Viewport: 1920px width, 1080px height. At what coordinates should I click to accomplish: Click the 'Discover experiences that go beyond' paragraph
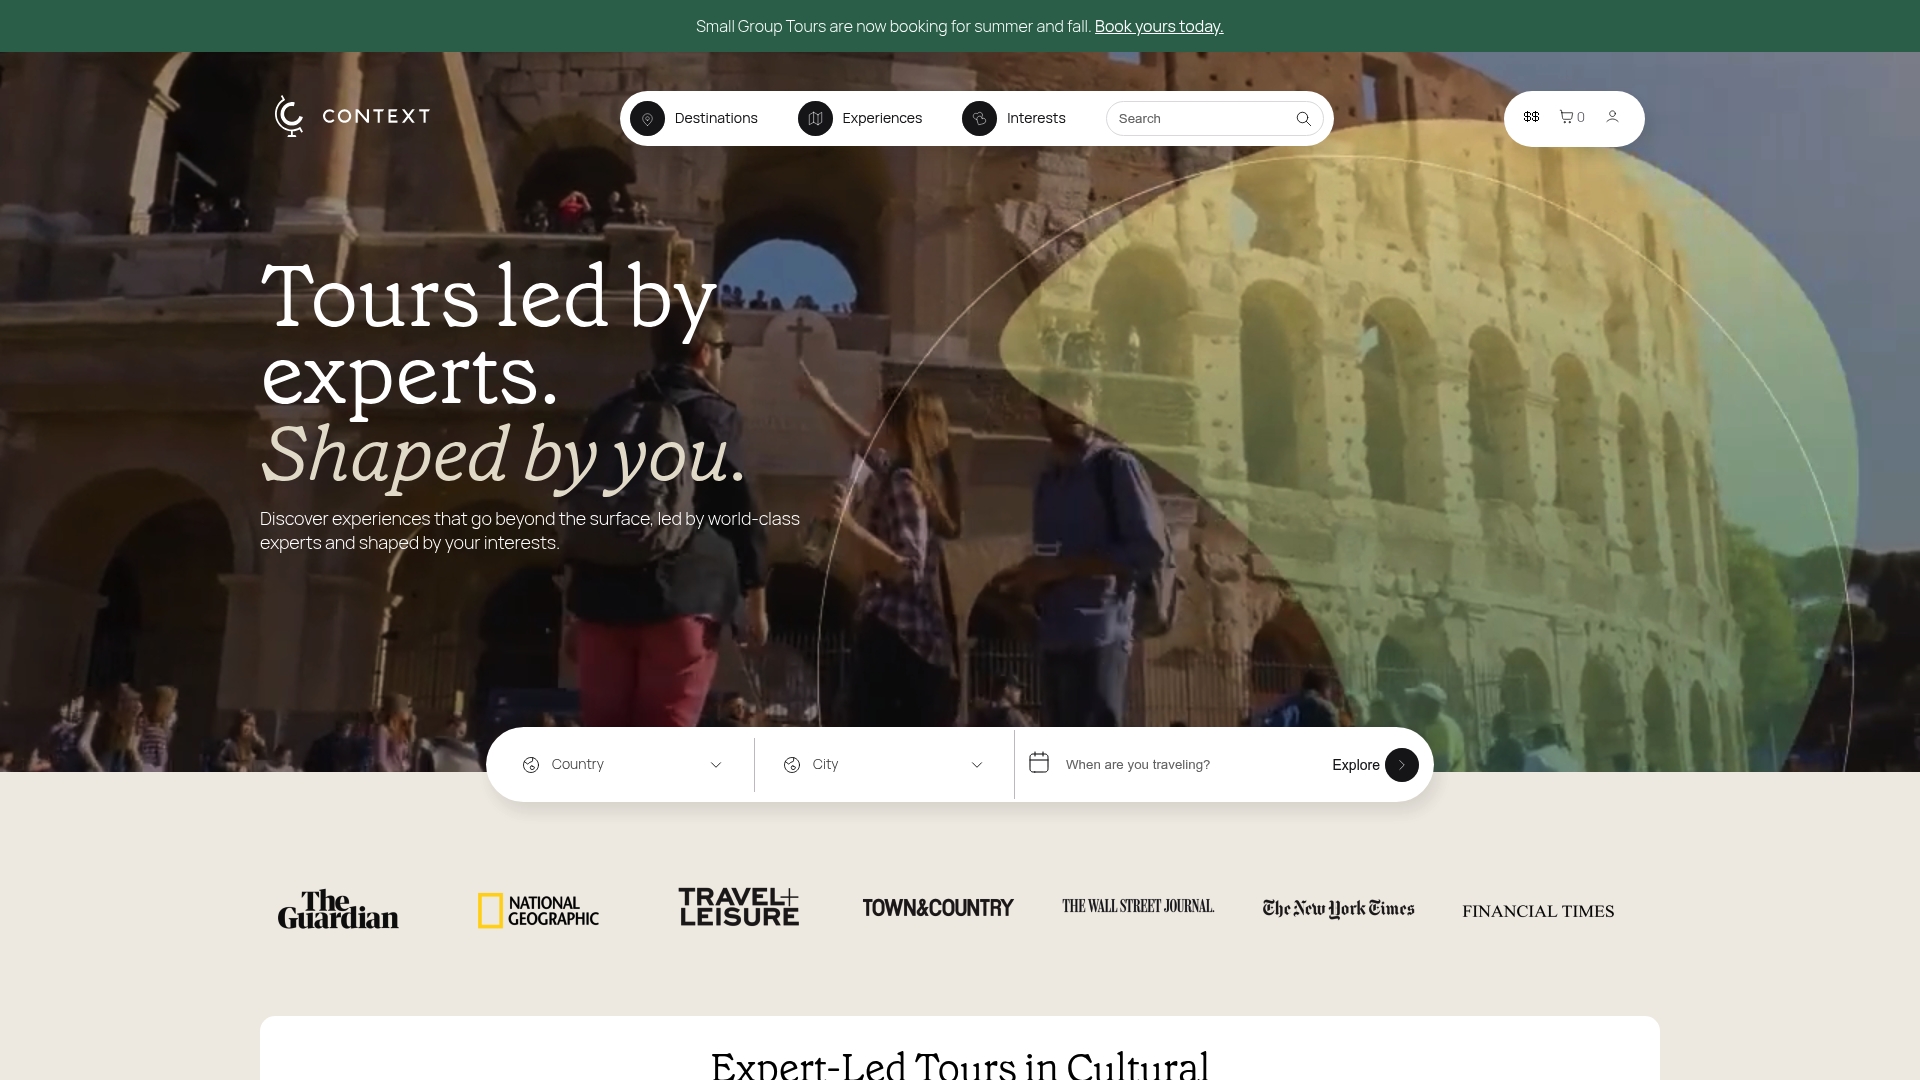coord(530,531)
